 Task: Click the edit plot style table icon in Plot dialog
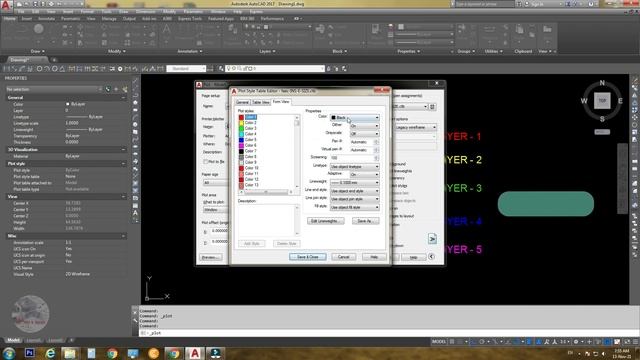[x=432, y=107]
